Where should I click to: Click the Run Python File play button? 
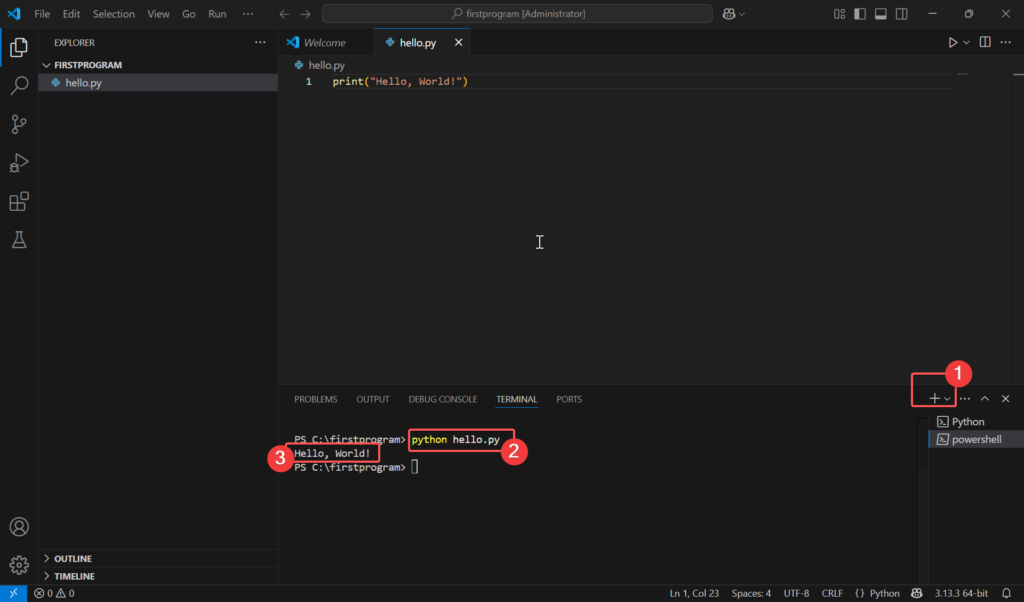(x=953, y=42)
